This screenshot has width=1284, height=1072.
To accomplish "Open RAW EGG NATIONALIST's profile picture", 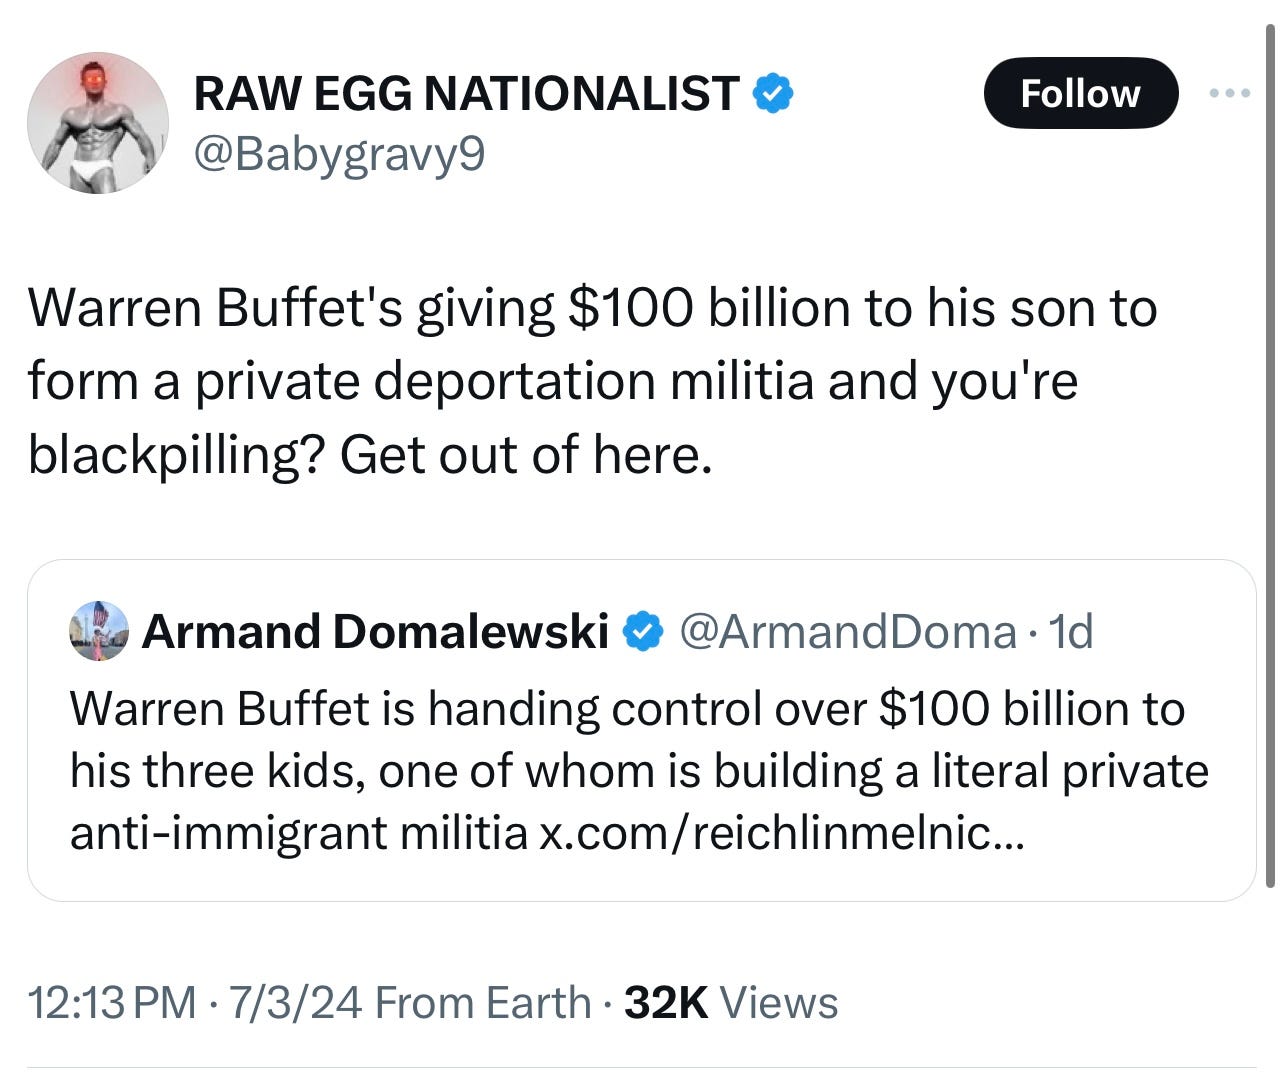I will 97,123.
